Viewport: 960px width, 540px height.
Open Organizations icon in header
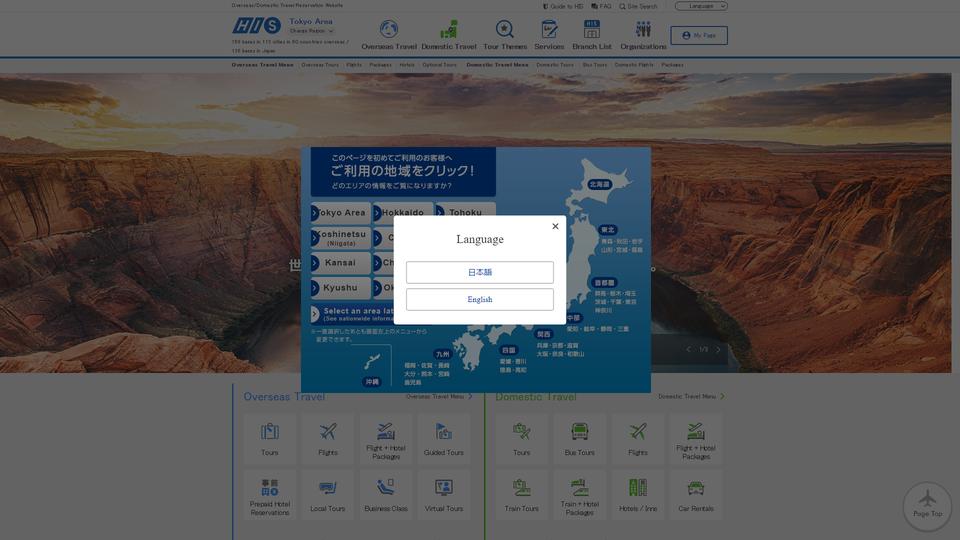pyautogui.click(x=643, y=35)
